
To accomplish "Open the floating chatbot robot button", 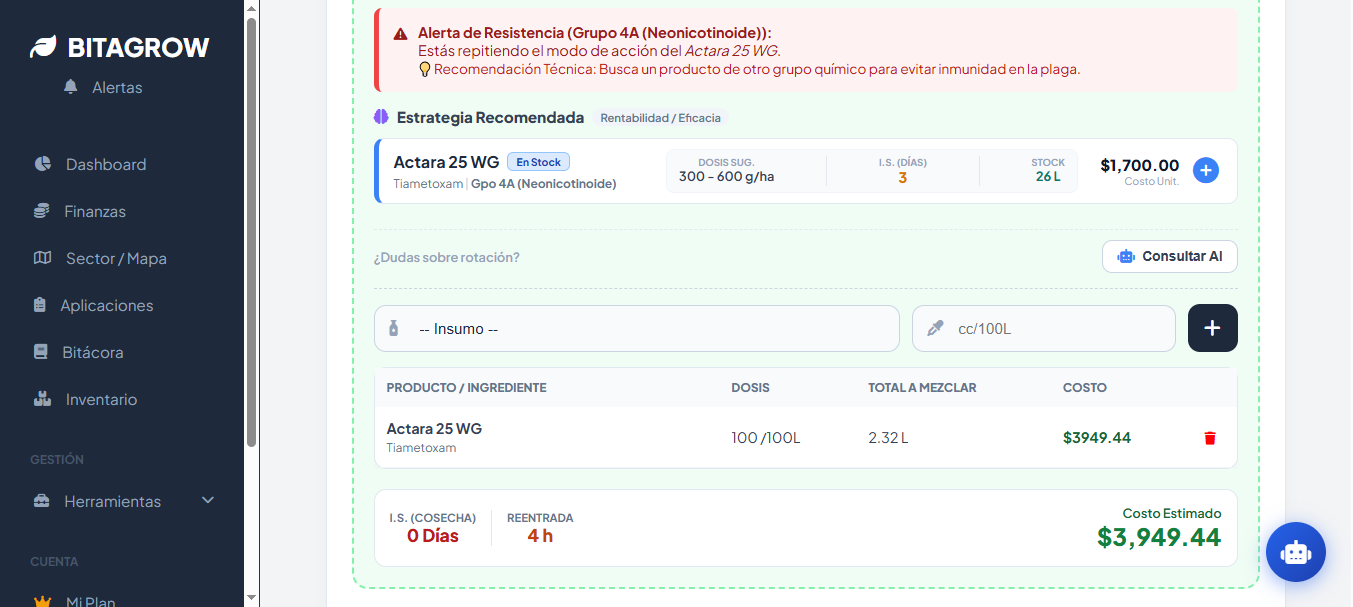I will tap(1295, 552).
